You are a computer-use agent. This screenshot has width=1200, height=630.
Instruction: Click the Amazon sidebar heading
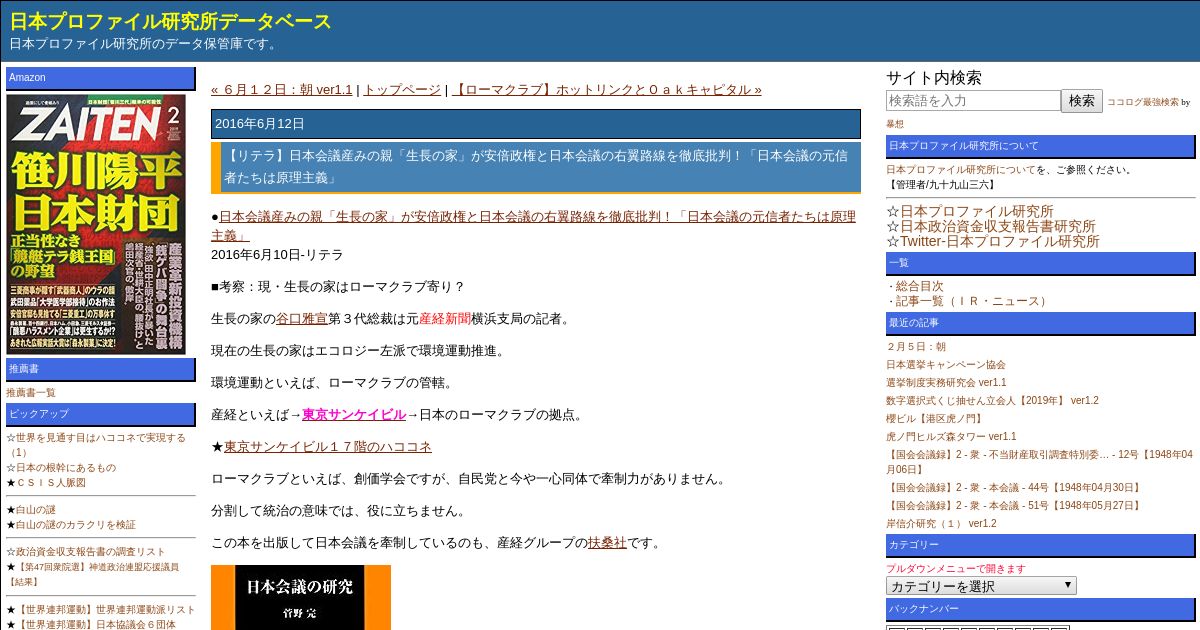click(x=101, y=78)
